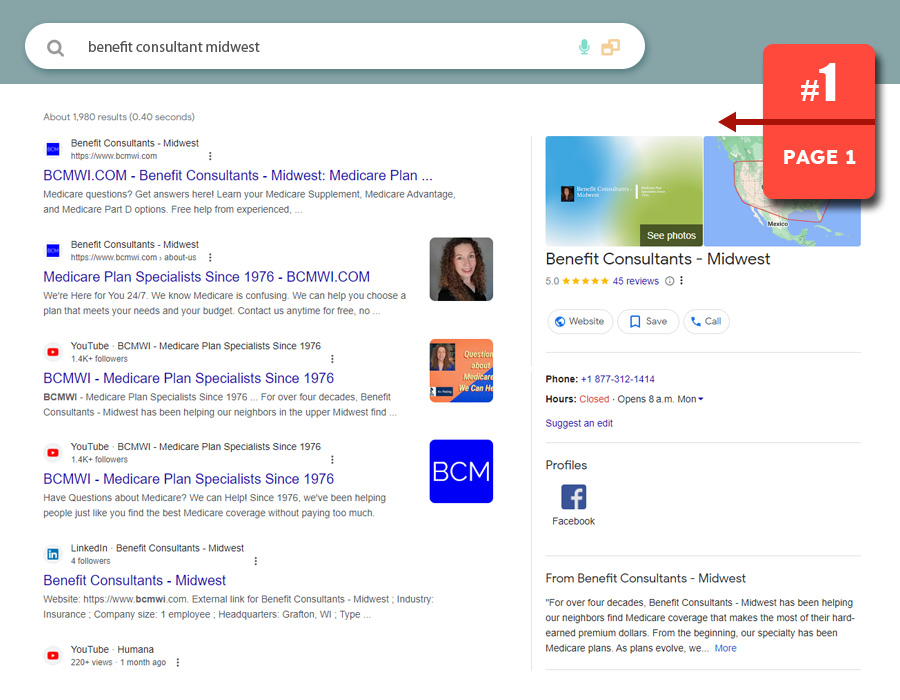Call phone number +1 877-312-1414
Image resolution: width=900 pixels, height=700 pixels.
[618, 379]
